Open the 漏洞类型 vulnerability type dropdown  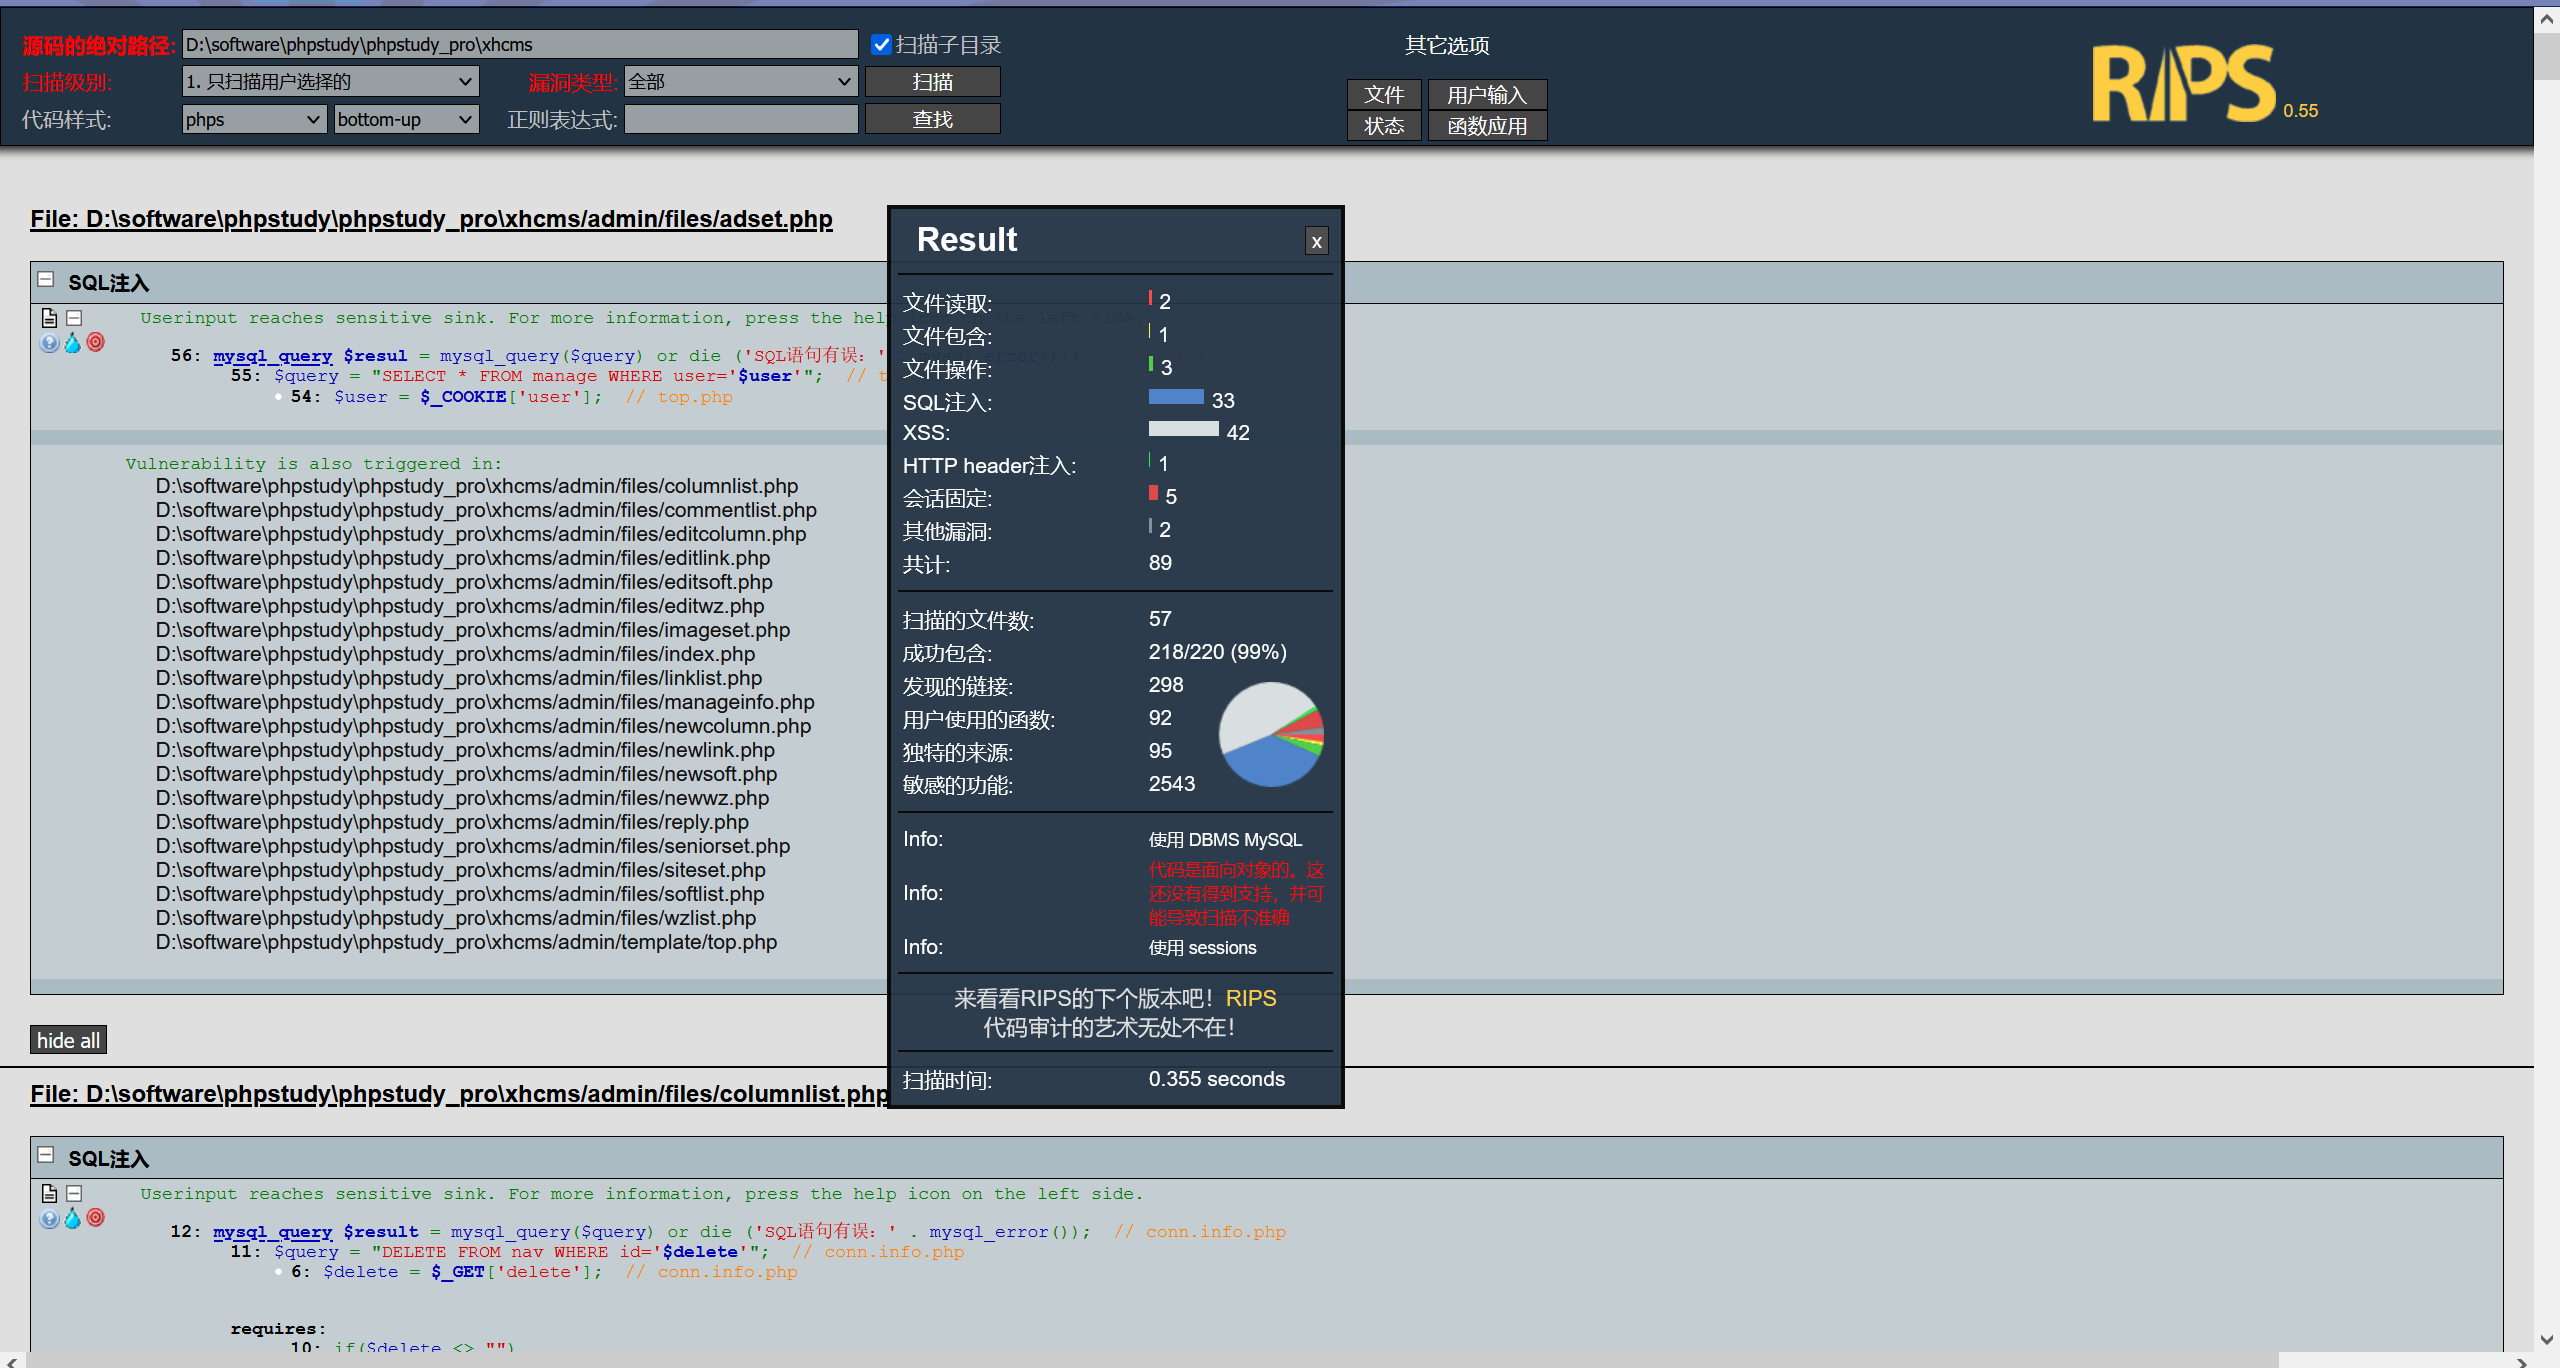(x=740, y=82)
